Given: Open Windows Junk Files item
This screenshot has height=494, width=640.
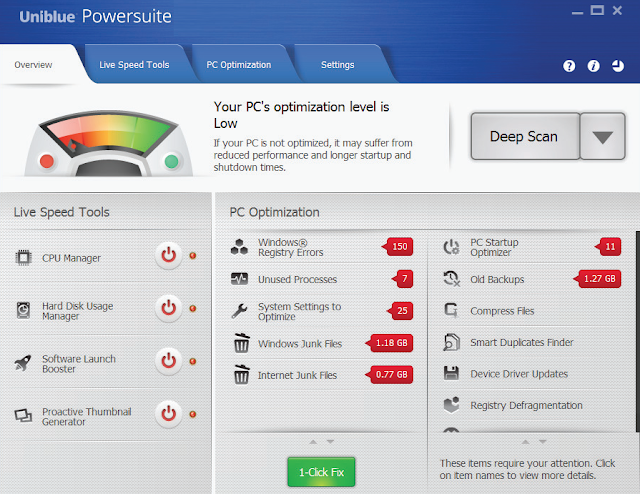Looking at the screenshot, I should [x=300, y=344].
